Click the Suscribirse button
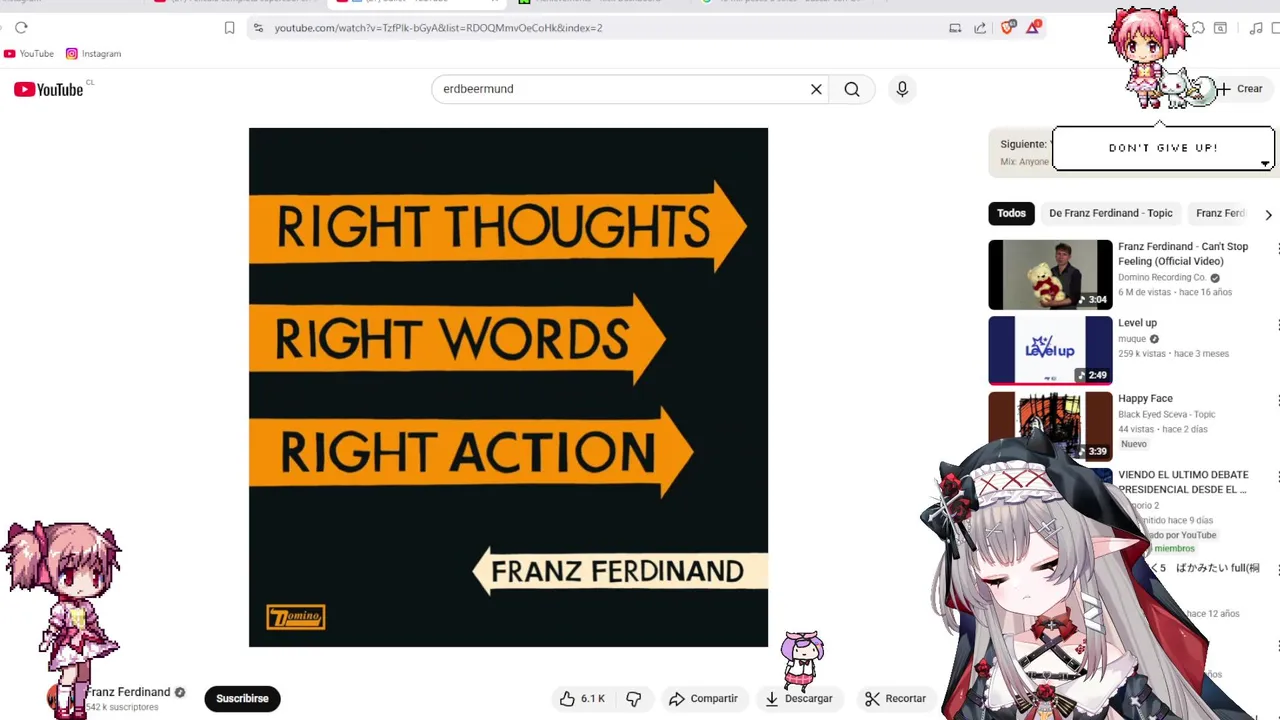 click(x=242, y=699)
